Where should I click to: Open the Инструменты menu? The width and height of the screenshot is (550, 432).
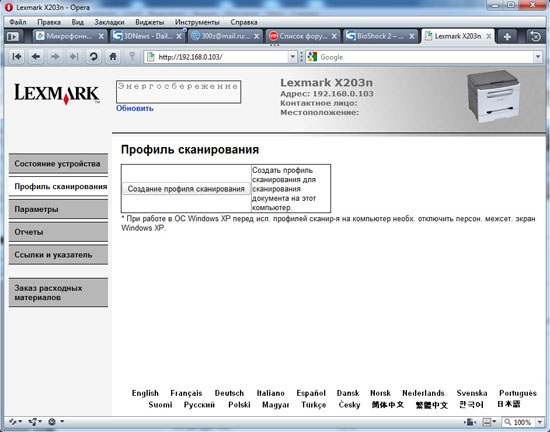click(x=197, y=22)
